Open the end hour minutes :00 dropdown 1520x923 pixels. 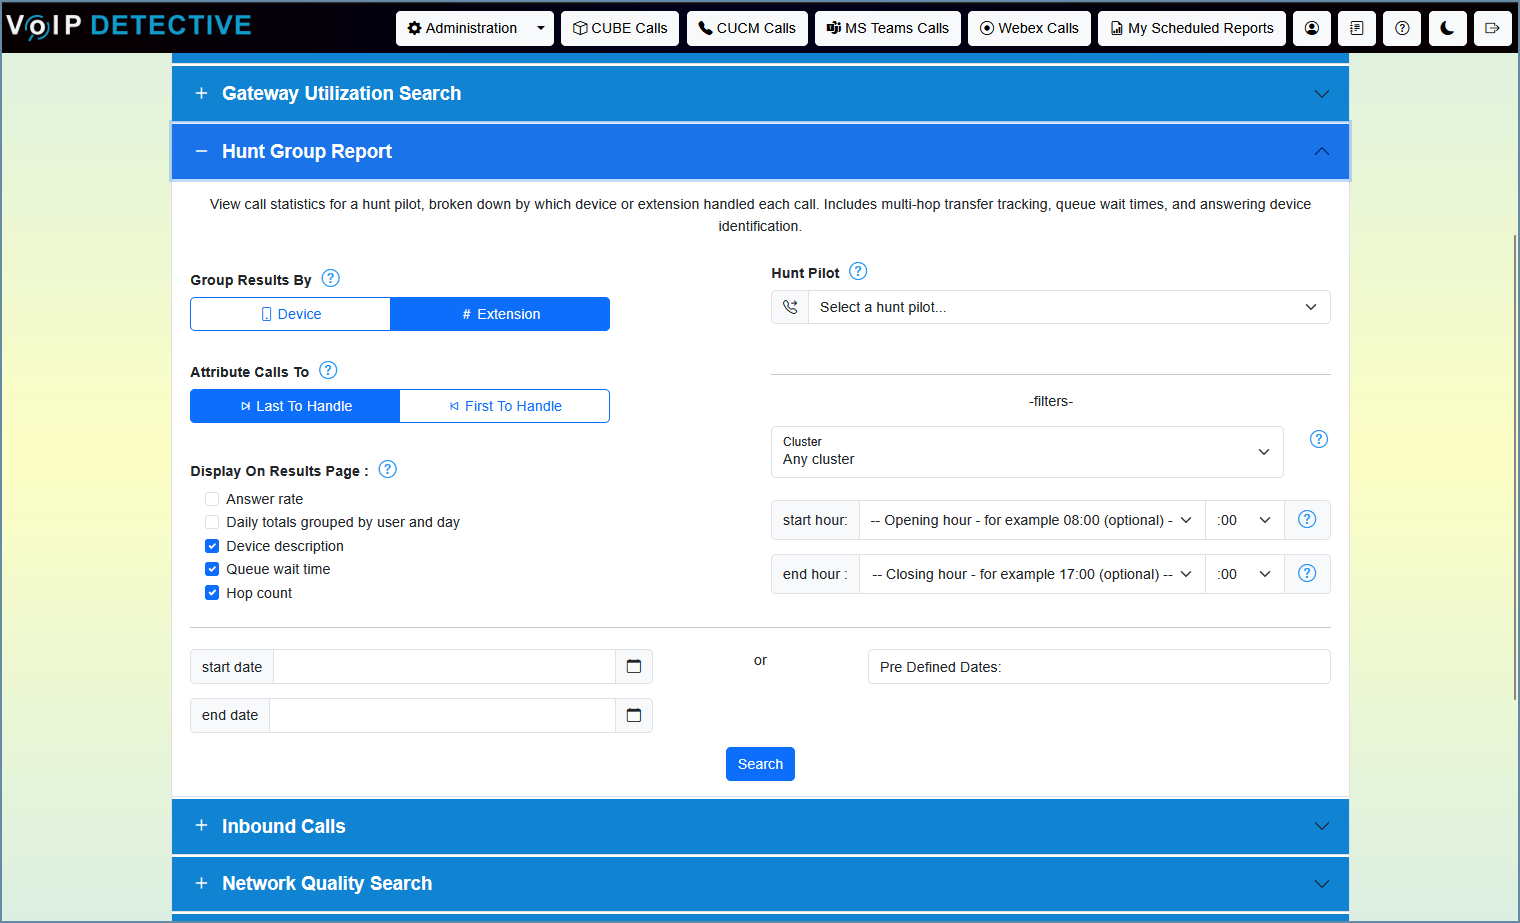1244,574
